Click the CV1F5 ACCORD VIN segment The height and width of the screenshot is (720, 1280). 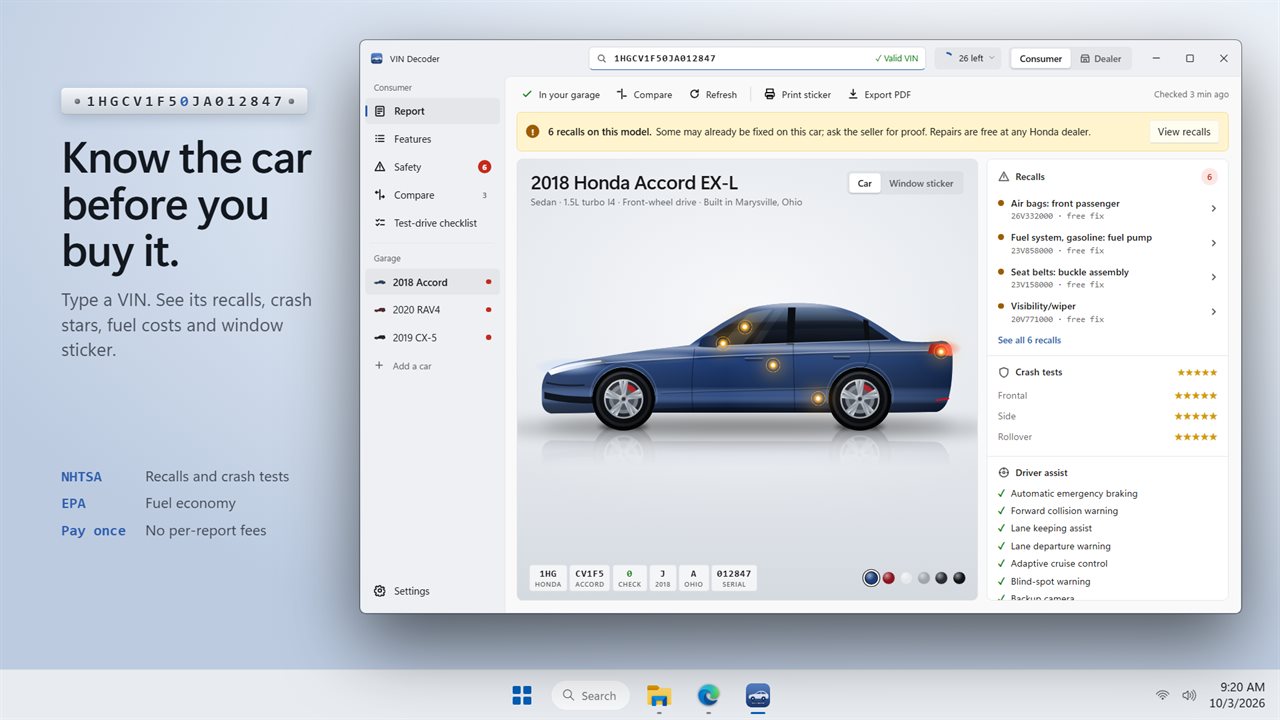590,578
